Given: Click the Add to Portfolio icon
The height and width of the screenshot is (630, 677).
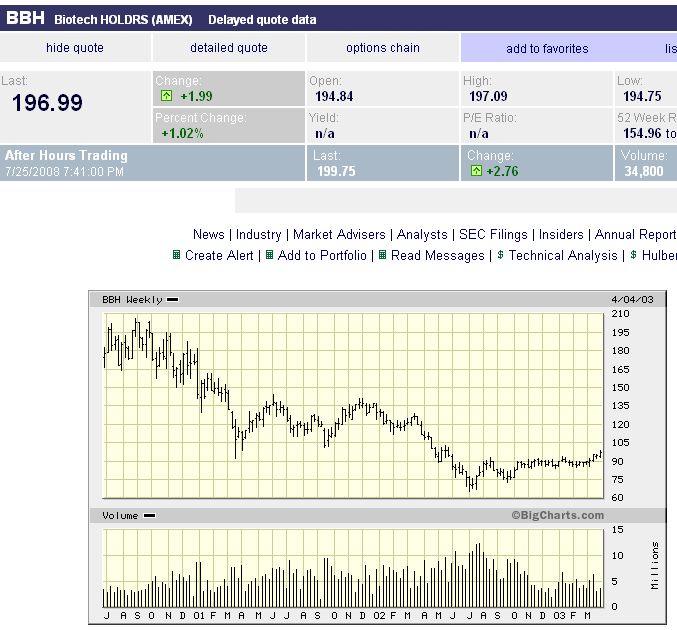Looking at the screenshot, I should (270, 256).
